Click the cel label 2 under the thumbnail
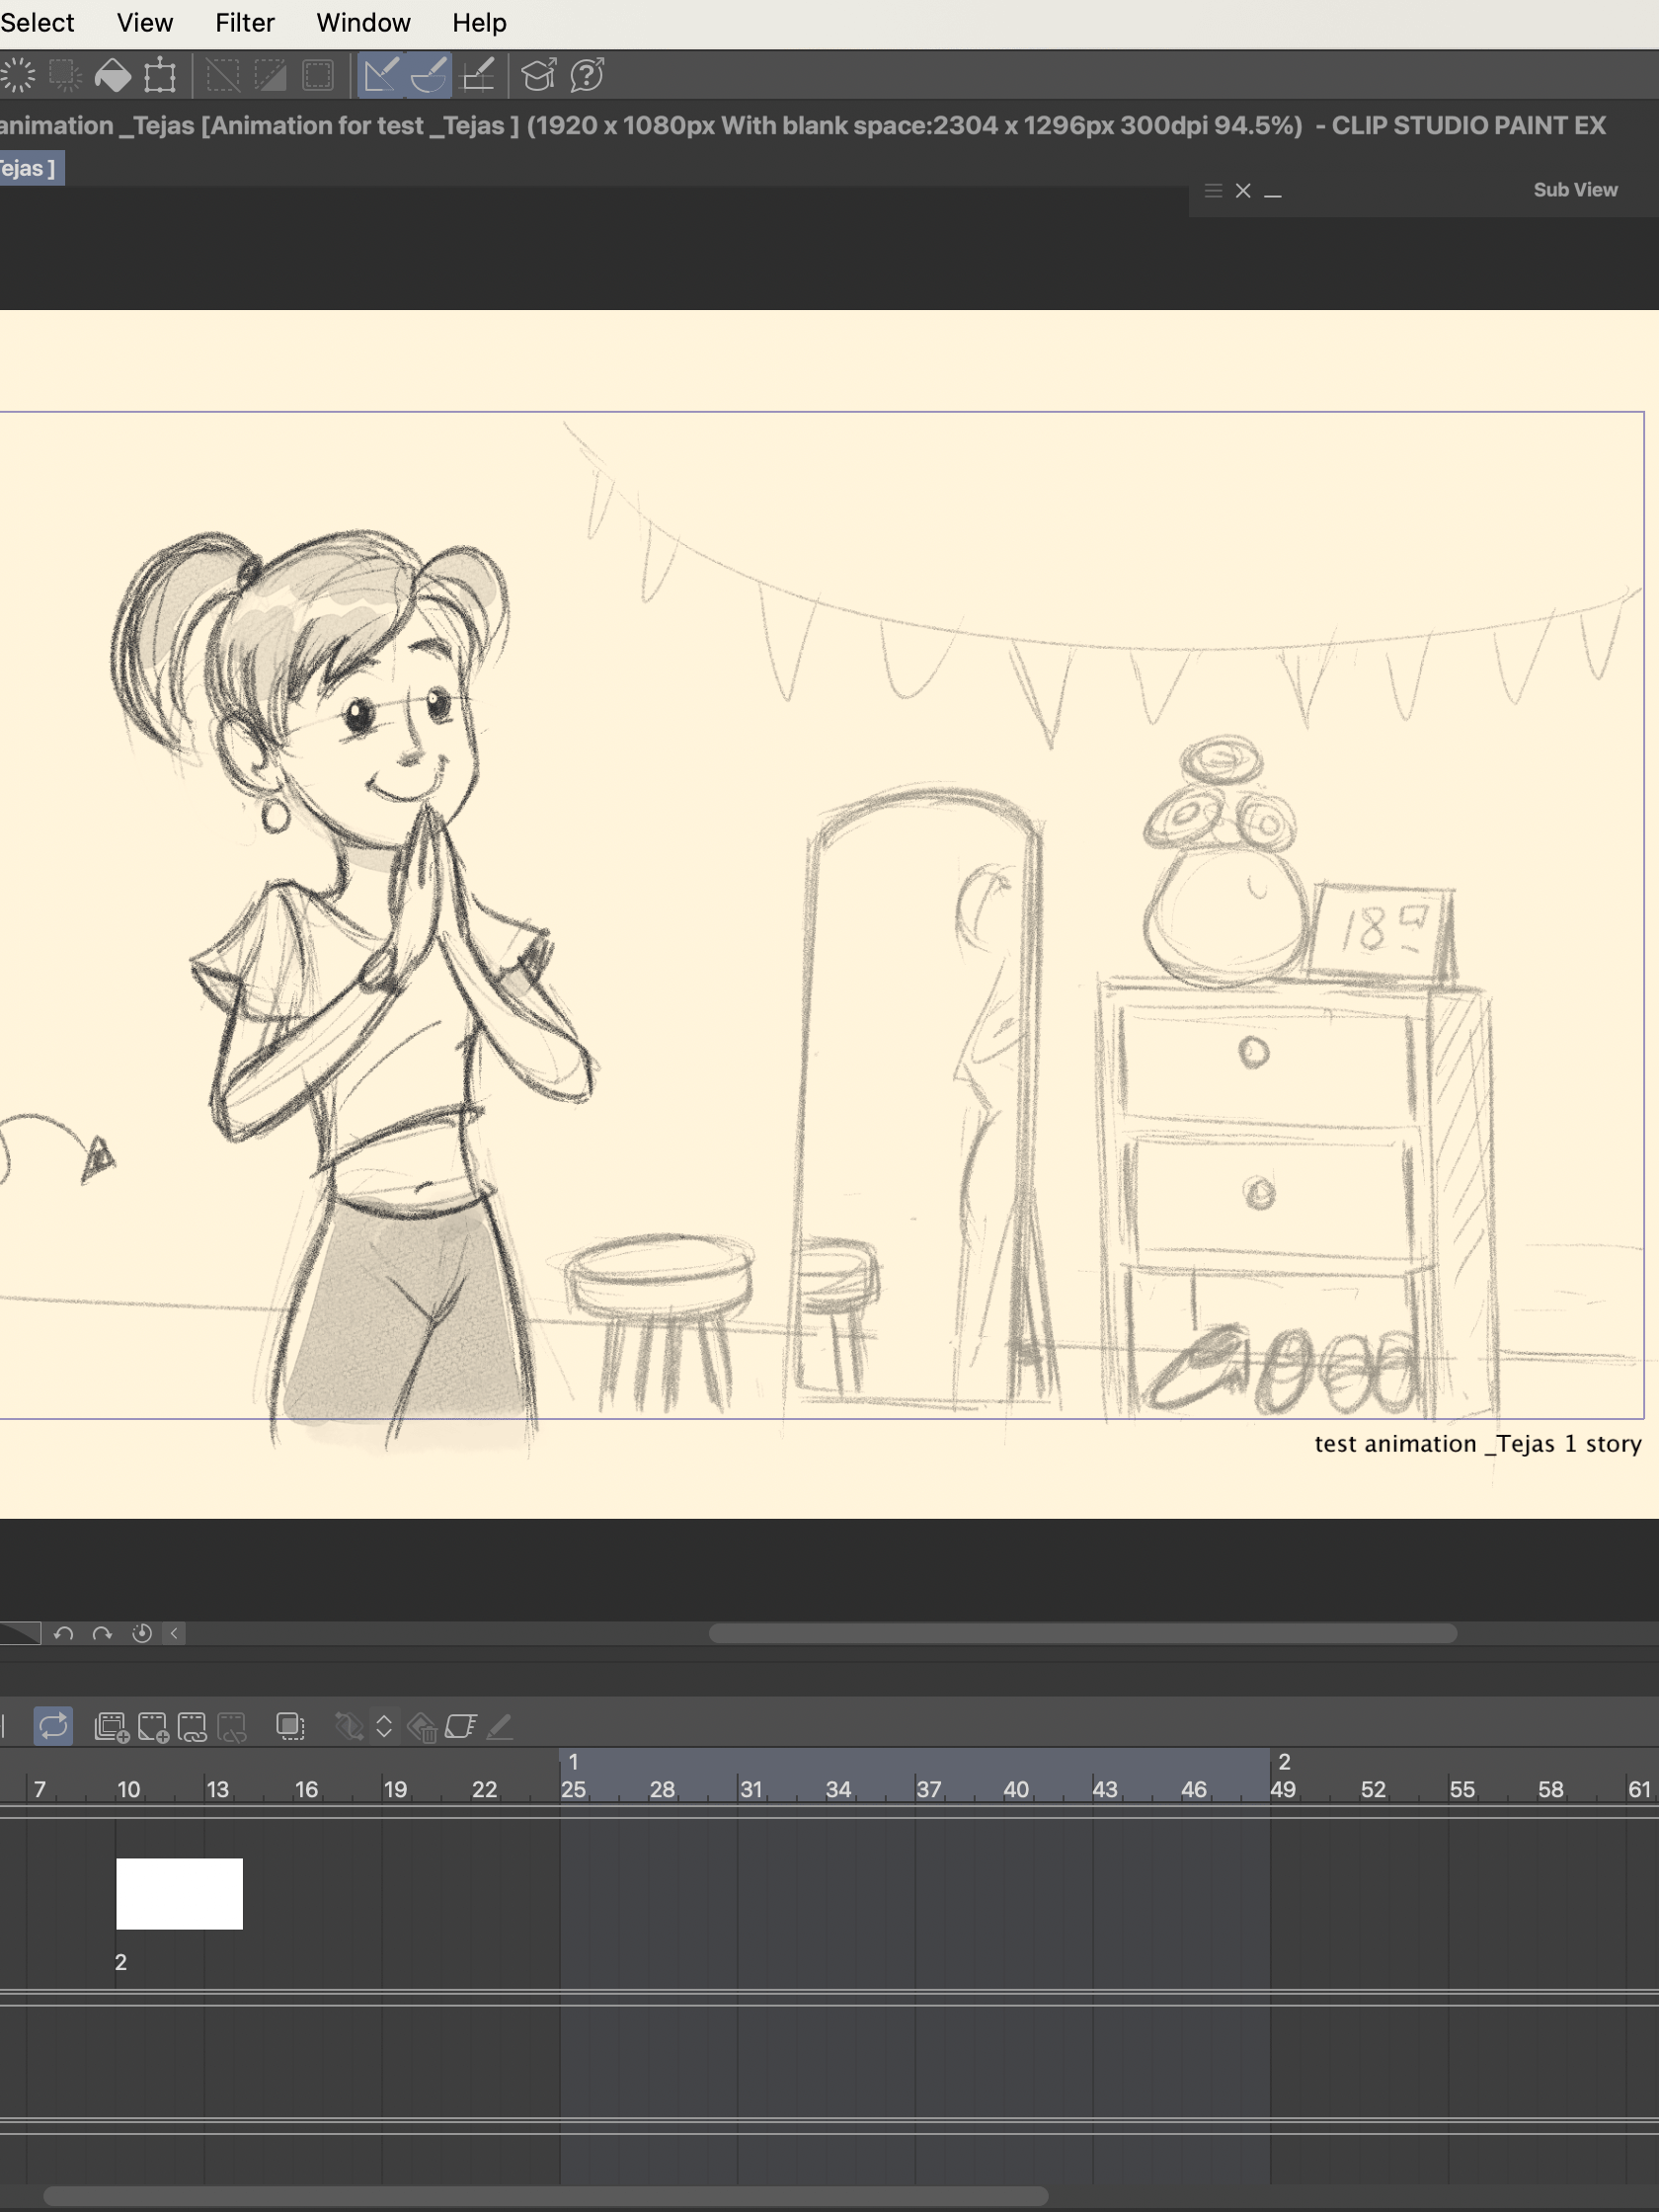The height and width of the screenshot is (2212, 1659). [x=121, y=1962]
